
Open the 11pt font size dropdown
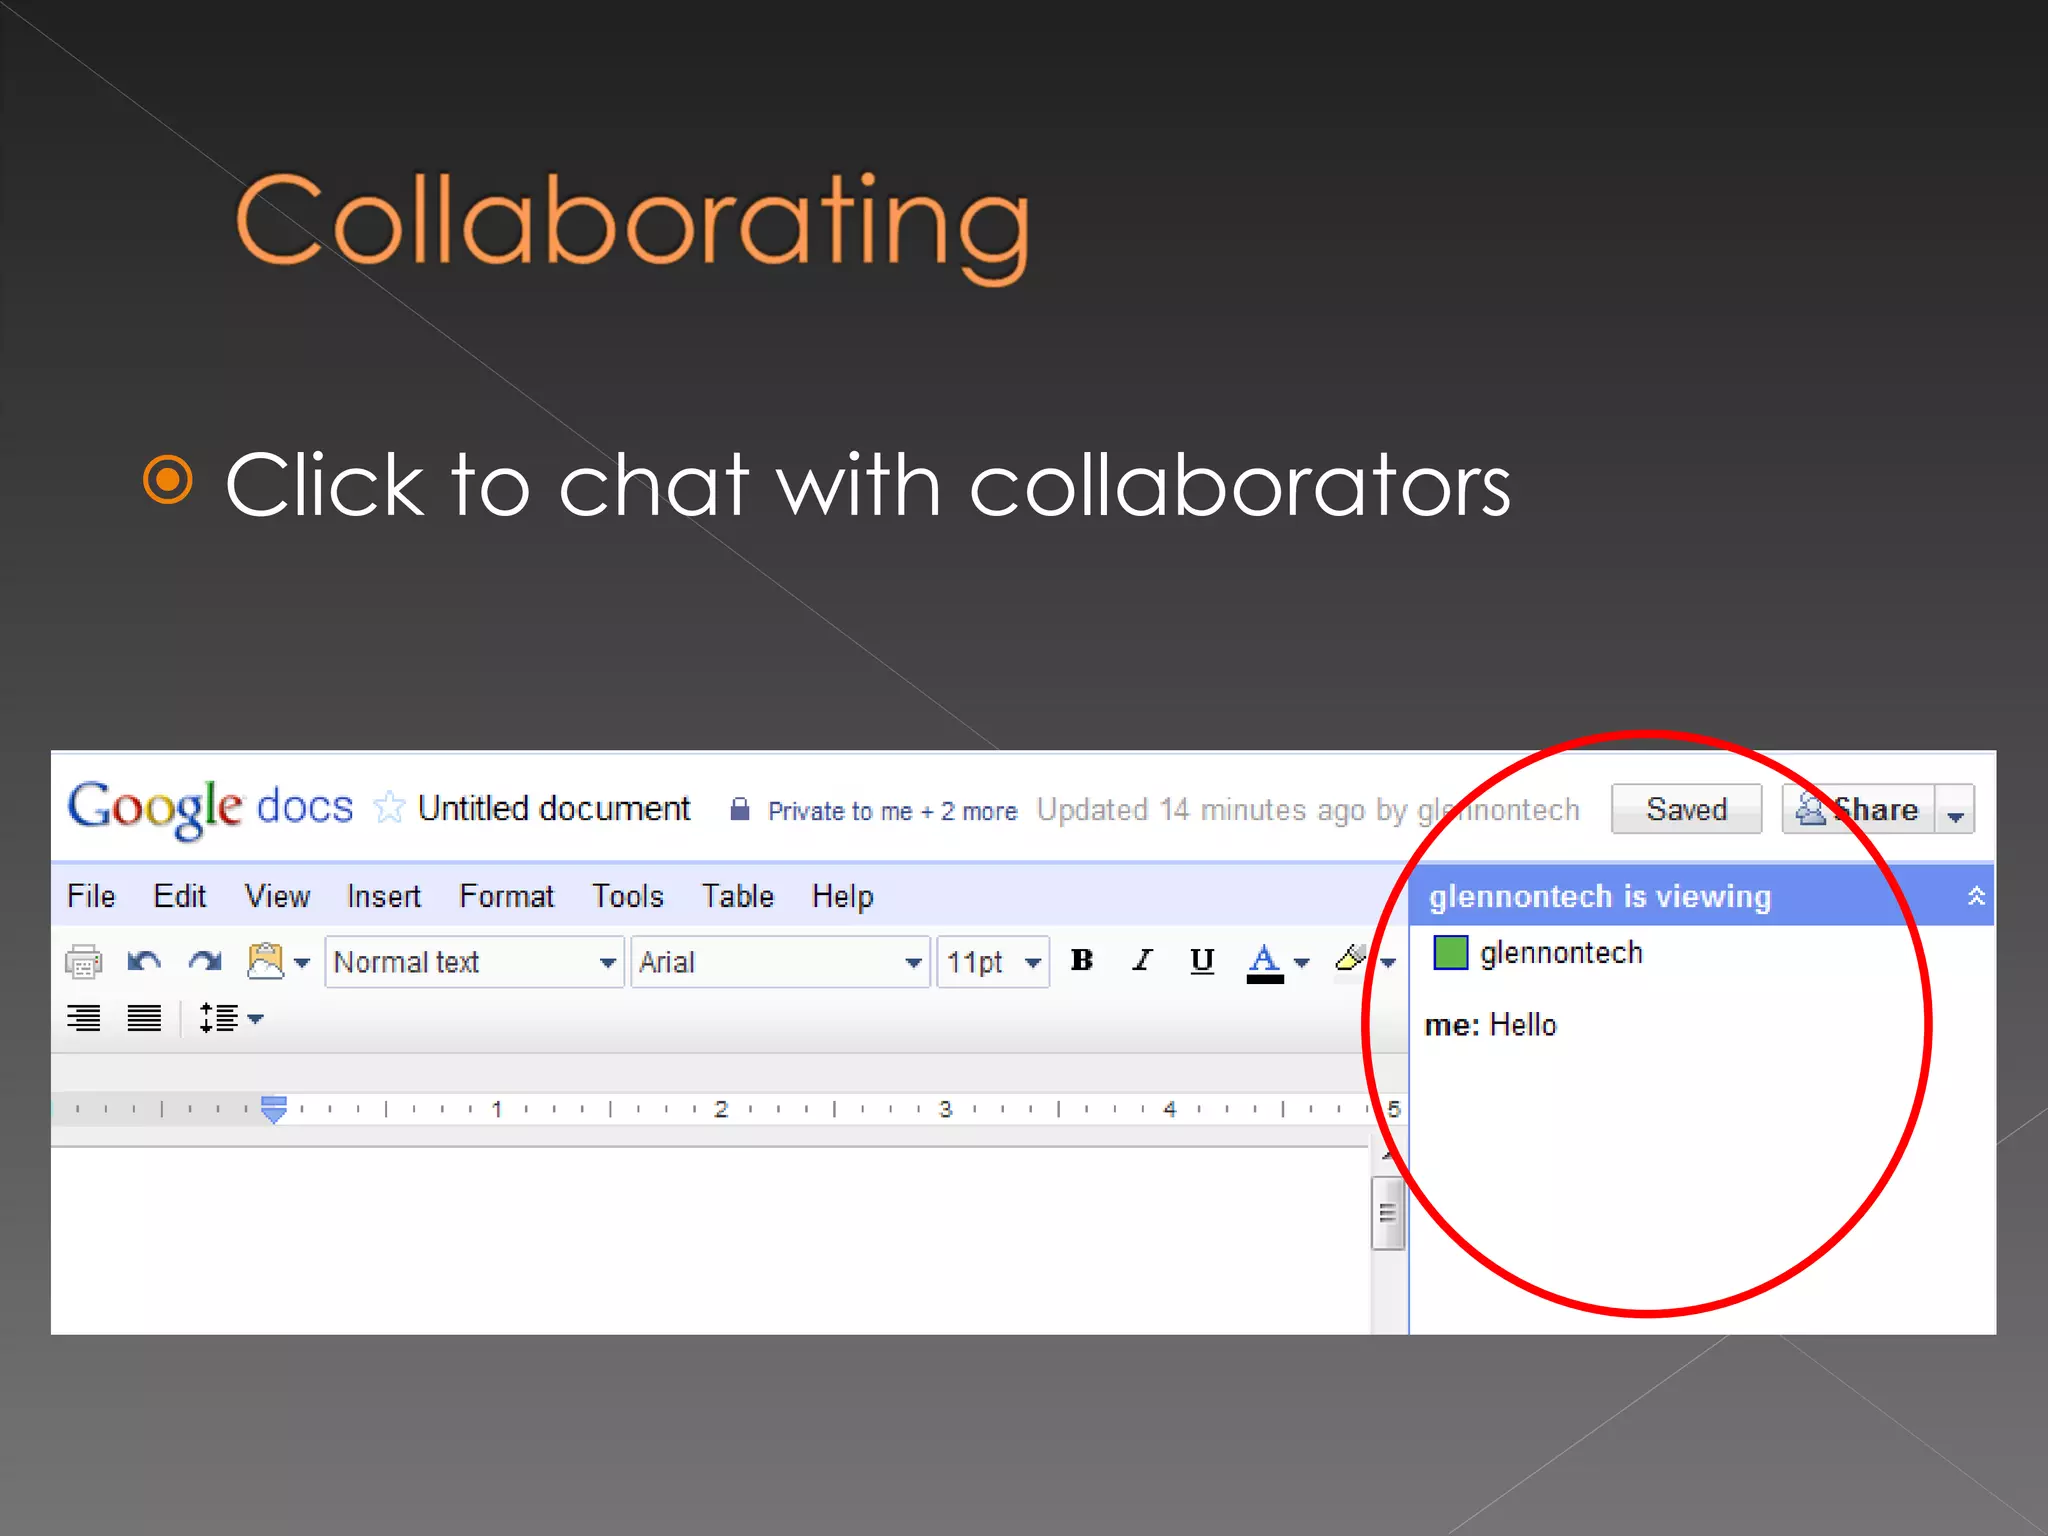click(x=993, y=962)
